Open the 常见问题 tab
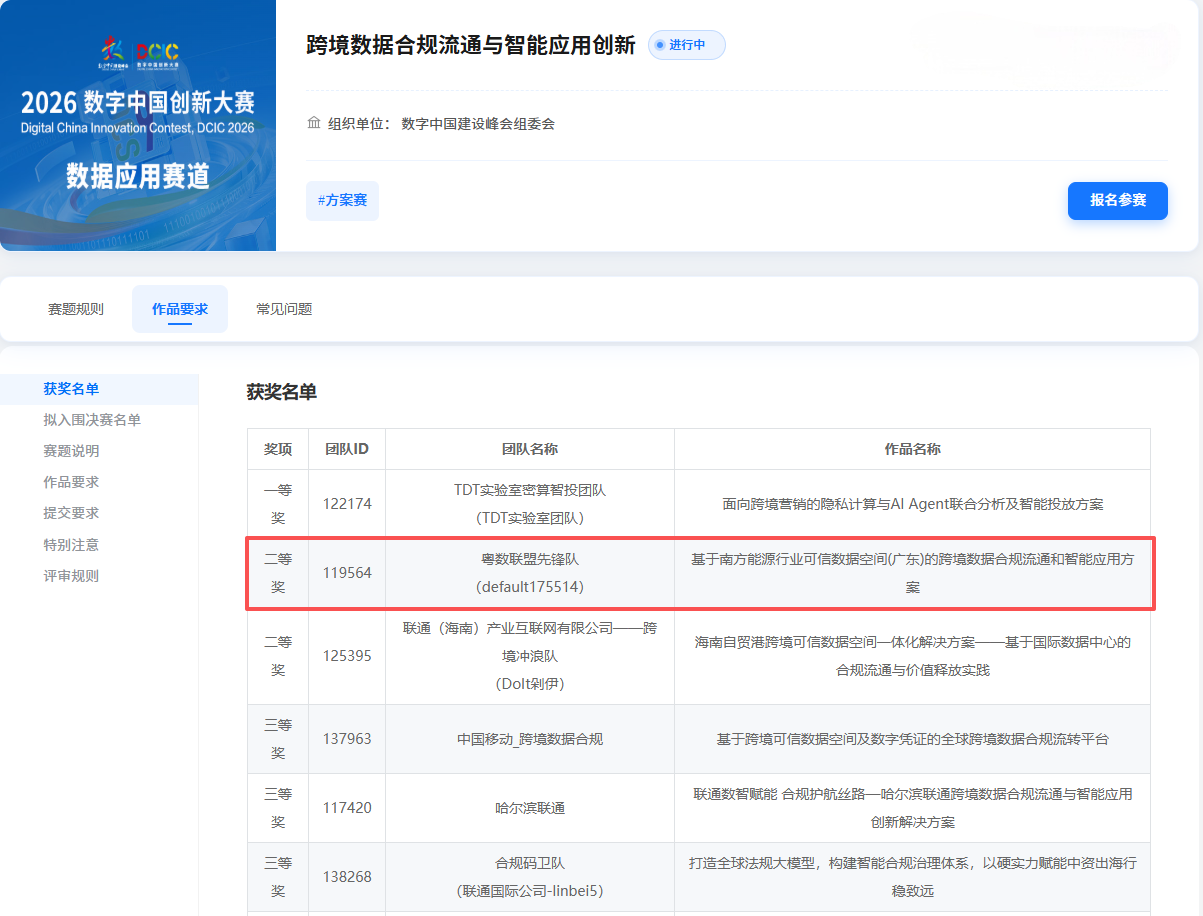The width and height of the screenshot is (1203, 916). 284,309
